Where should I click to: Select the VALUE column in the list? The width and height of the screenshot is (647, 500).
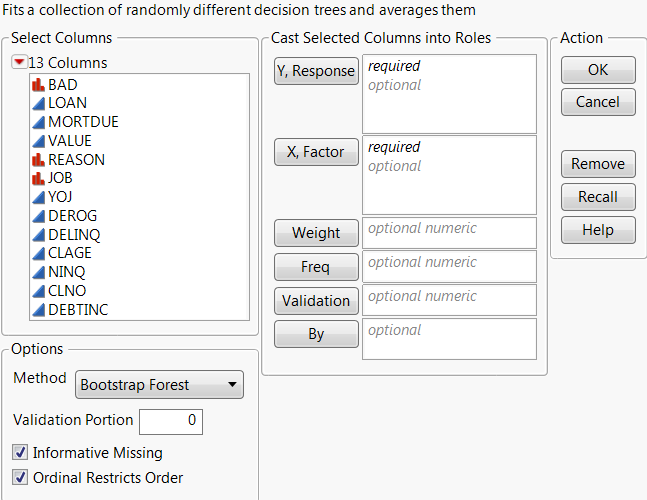point(70,141)
